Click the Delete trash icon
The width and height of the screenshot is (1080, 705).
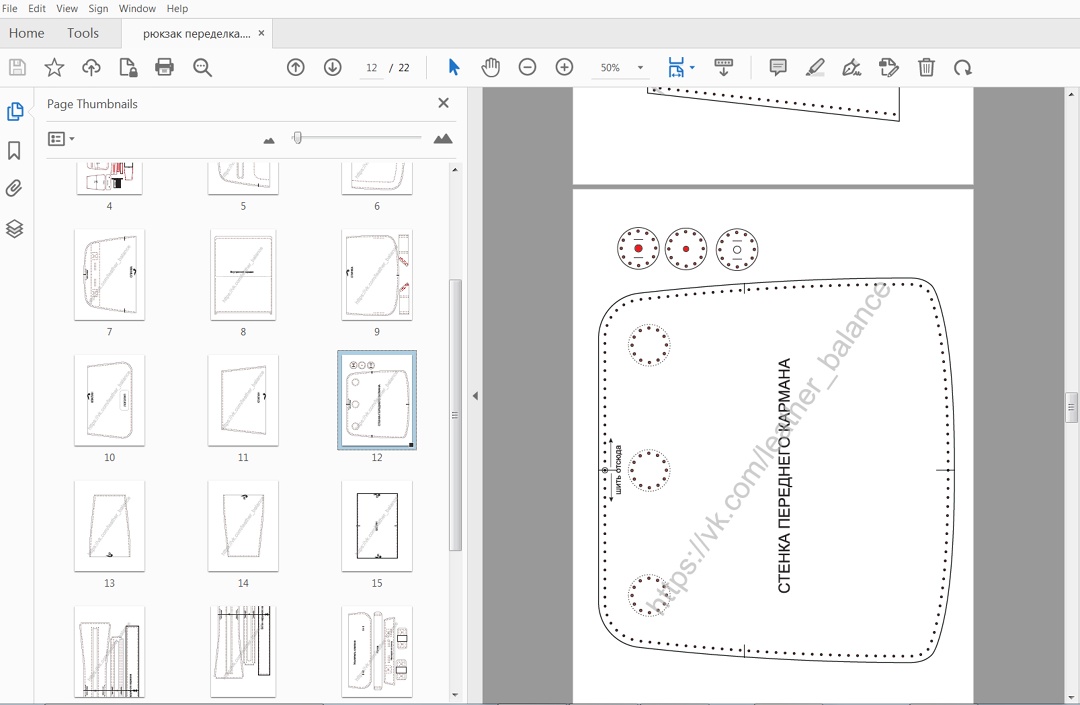(x=926, y=68)
